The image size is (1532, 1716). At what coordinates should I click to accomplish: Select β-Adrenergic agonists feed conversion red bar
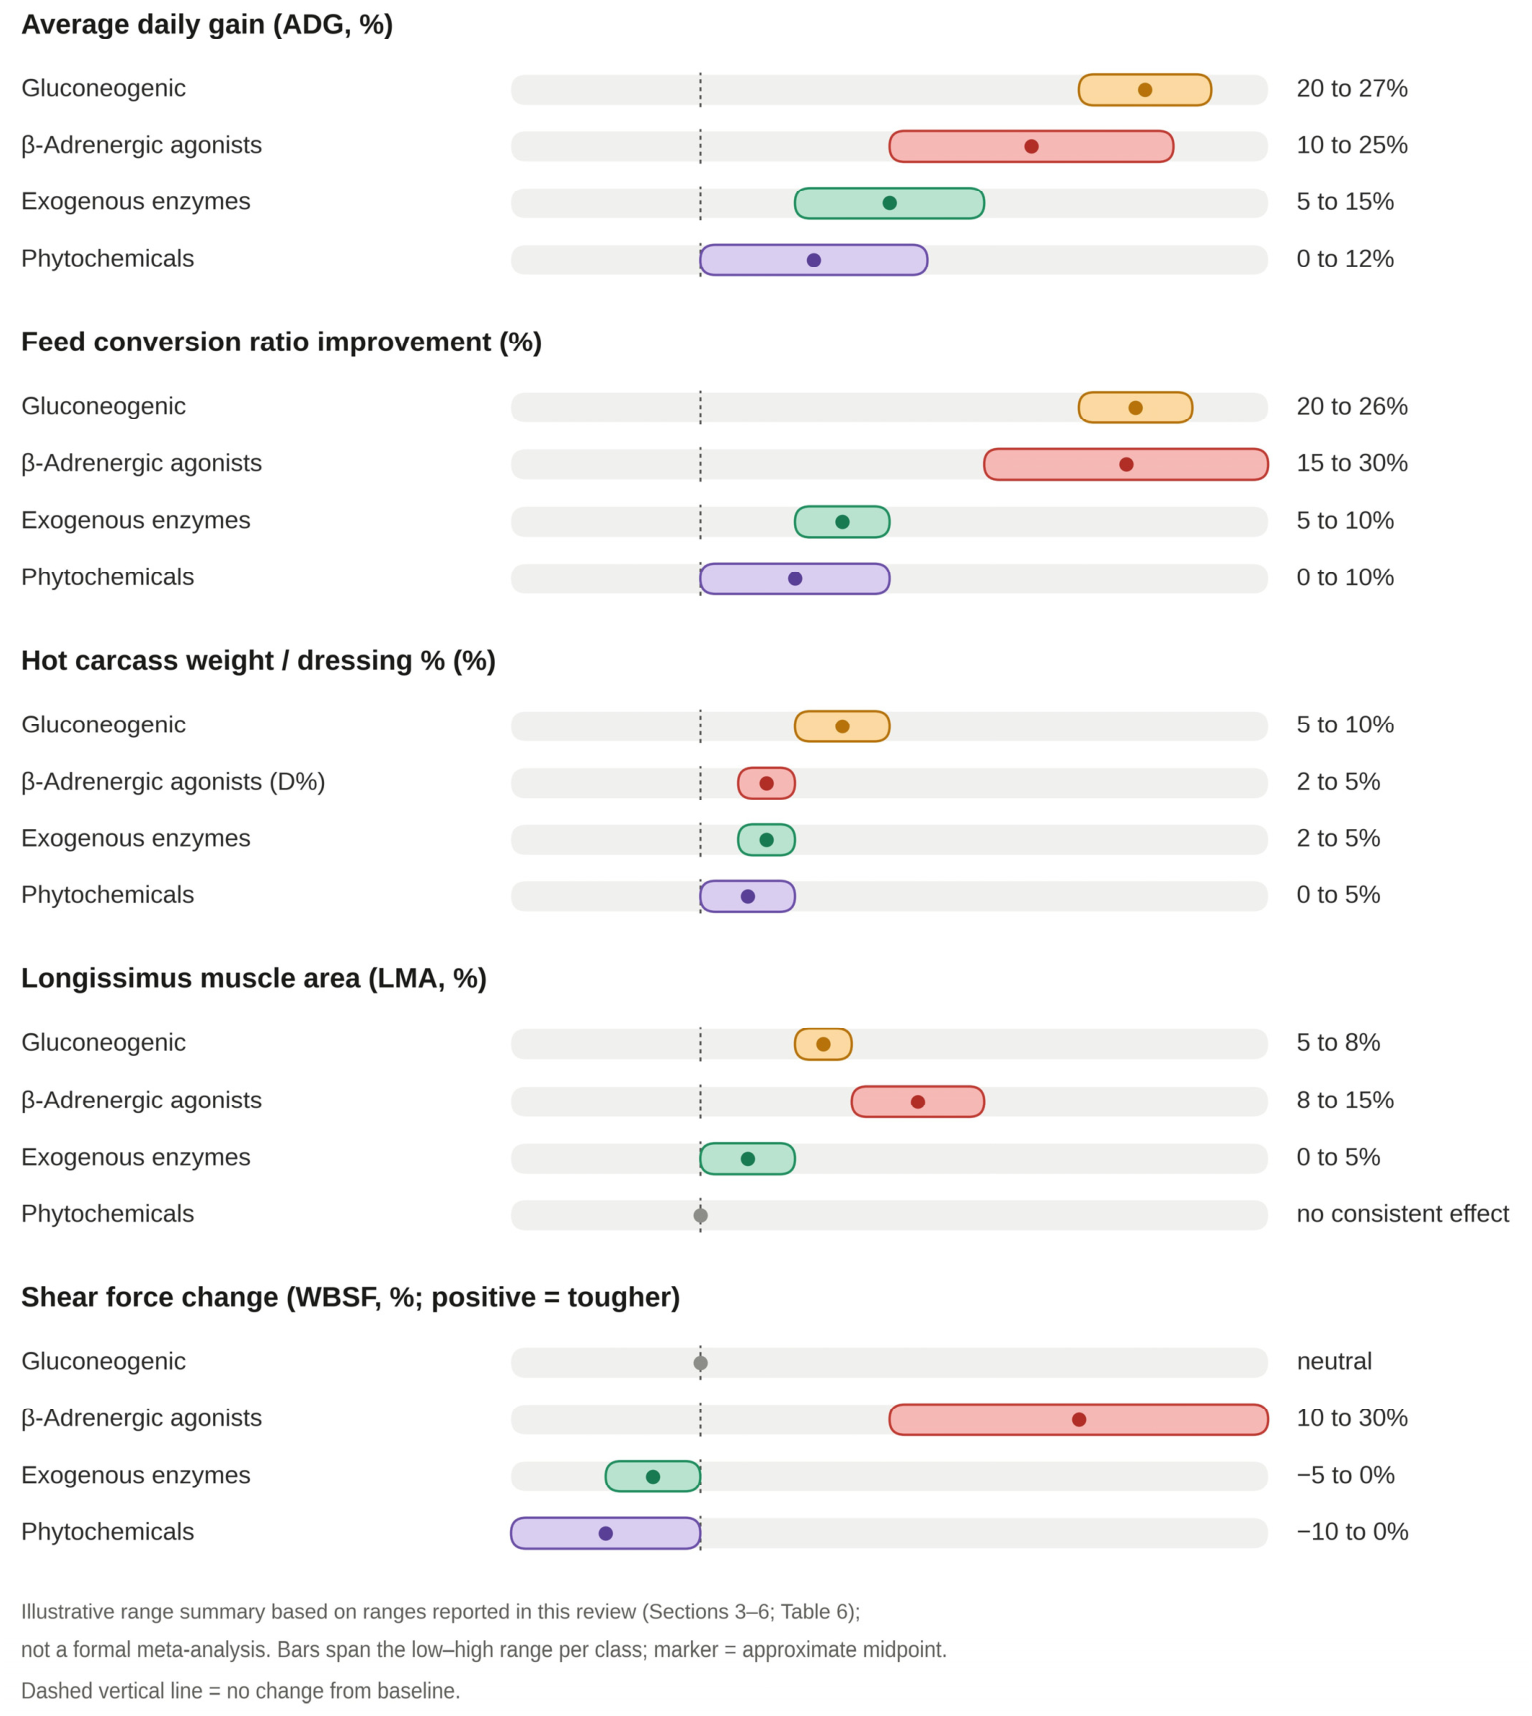[x=1126, y=464]
